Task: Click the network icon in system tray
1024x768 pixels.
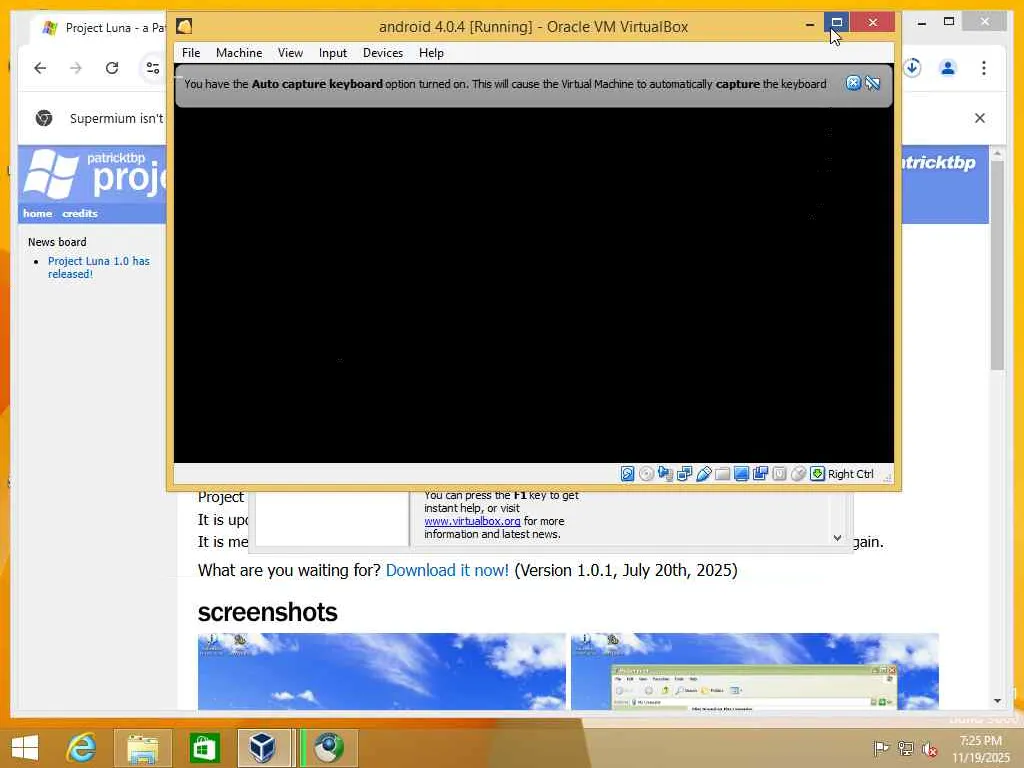Action: pos(905,748)
